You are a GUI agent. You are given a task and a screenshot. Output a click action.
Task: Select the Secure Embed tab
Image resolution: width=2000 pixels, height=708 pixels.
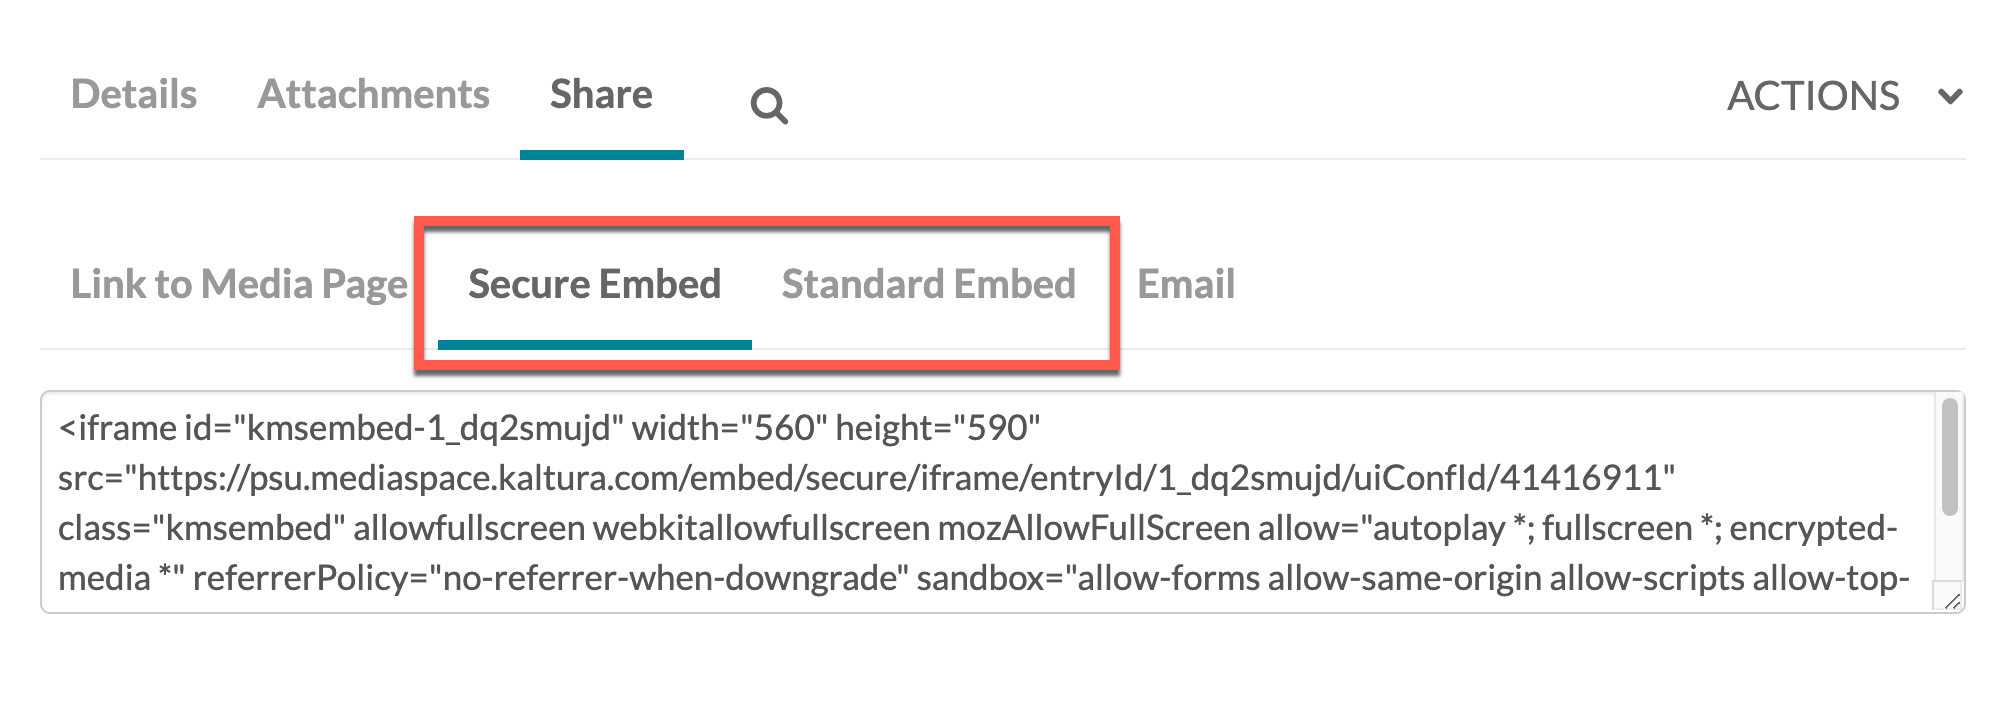[594, 284]
